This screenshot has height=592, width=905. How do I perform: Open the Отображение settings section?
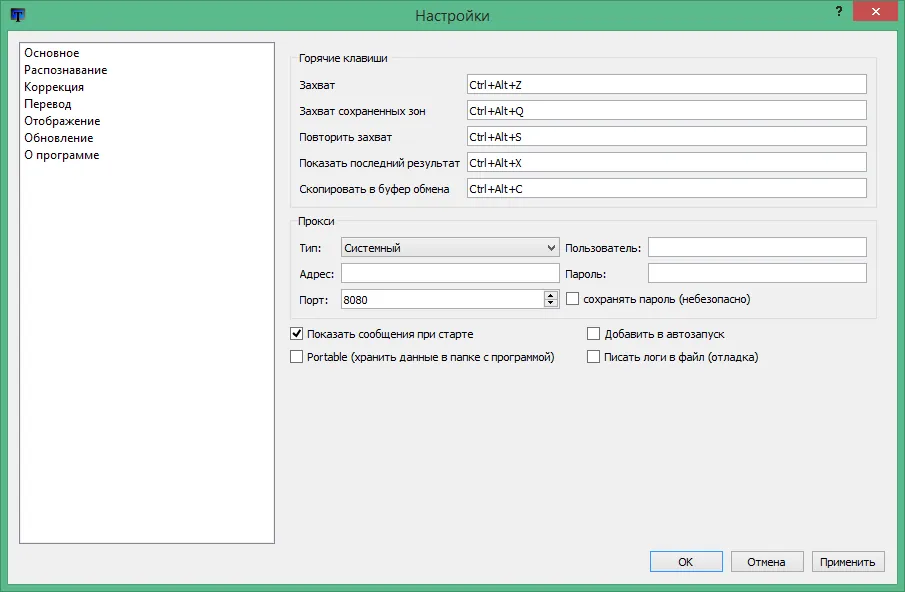(62, 121)
